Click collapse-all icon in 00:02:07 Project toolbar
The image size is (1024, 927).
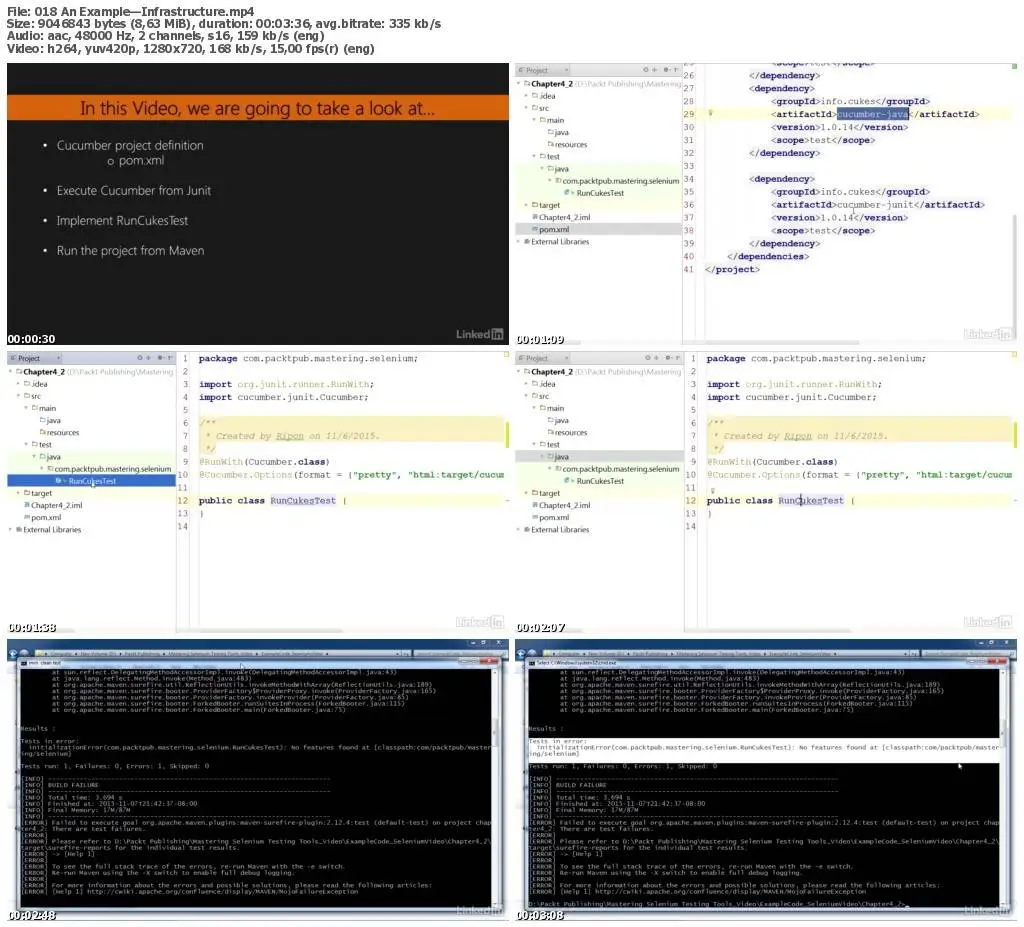(655, 358)
